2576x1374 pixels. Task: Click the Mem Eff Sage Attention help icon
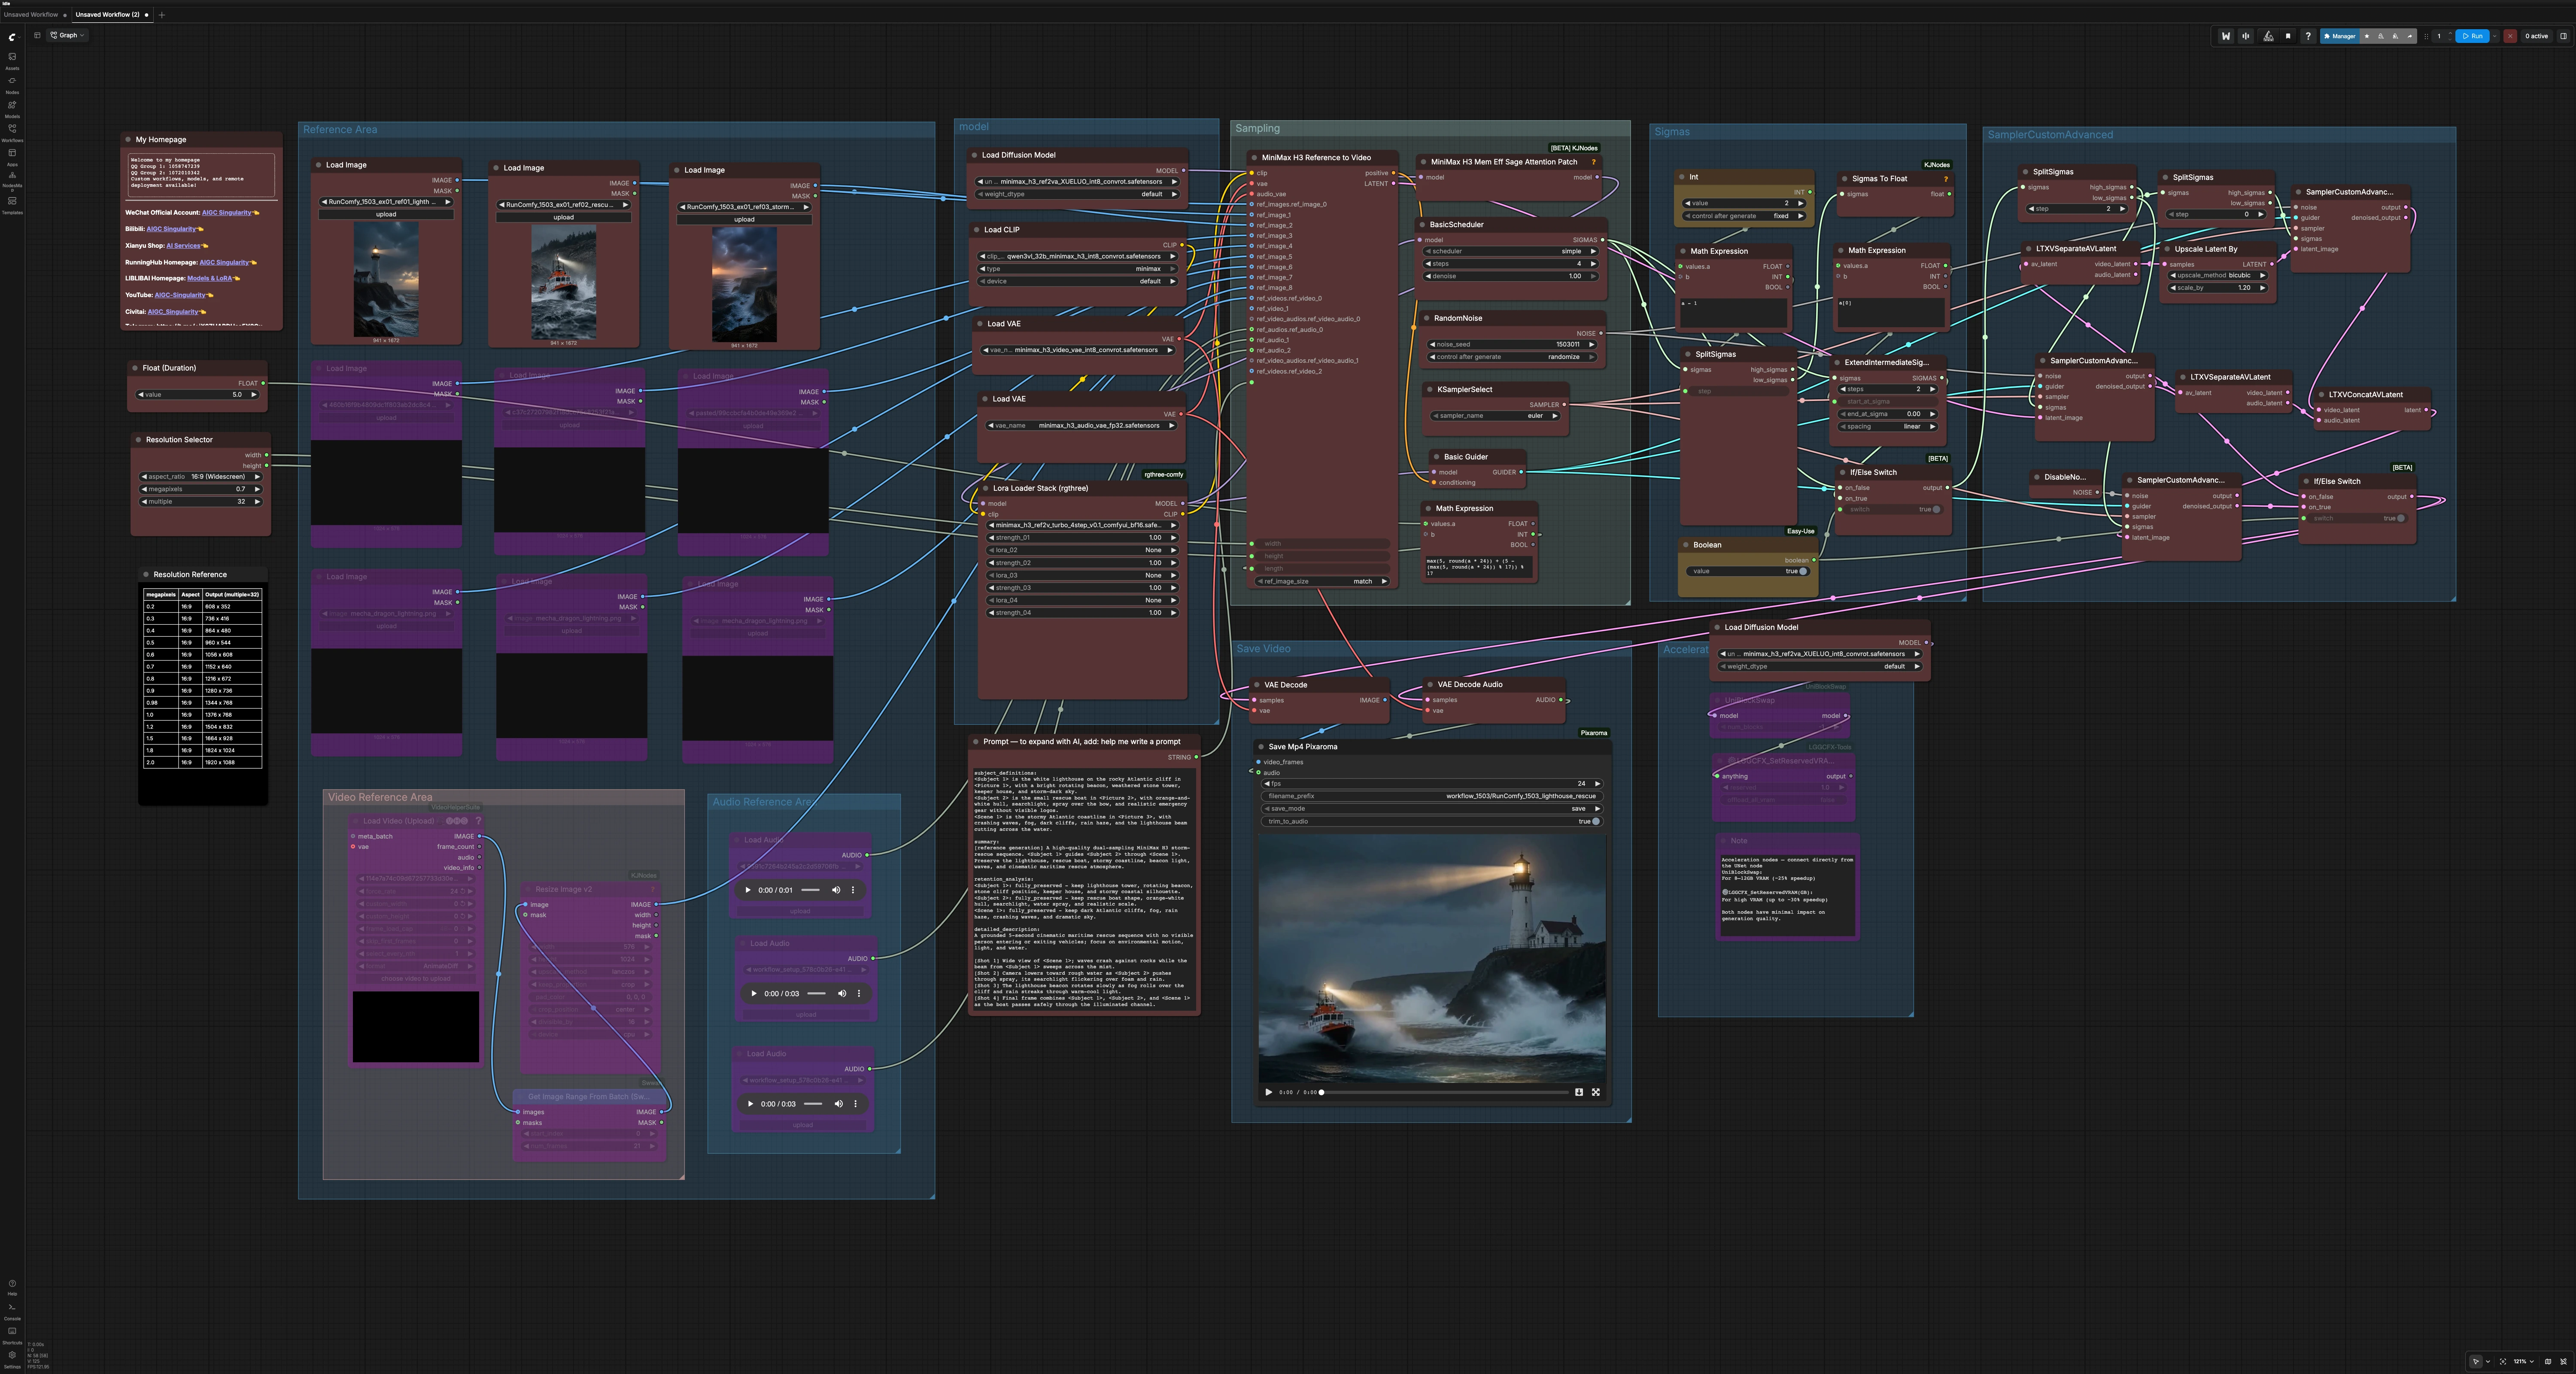point(1594,162)
